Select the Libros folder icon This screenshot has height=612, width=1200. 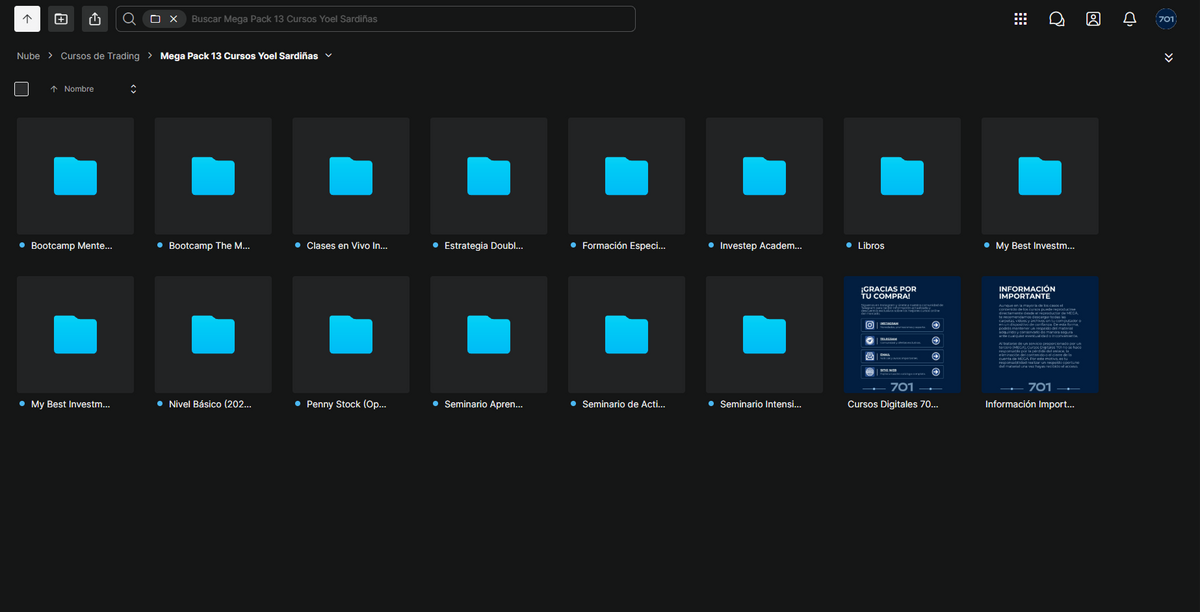902,176
